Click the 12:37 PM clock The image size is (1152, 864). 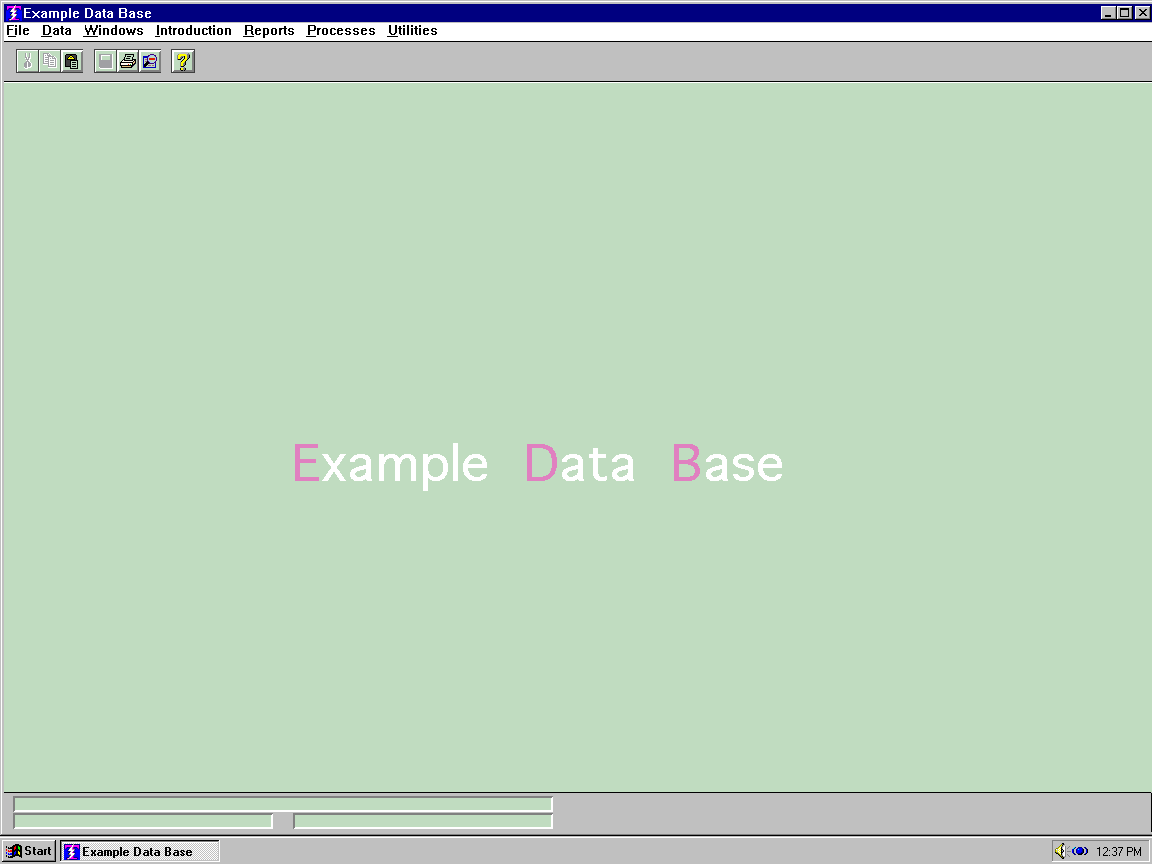point(1119,852)
